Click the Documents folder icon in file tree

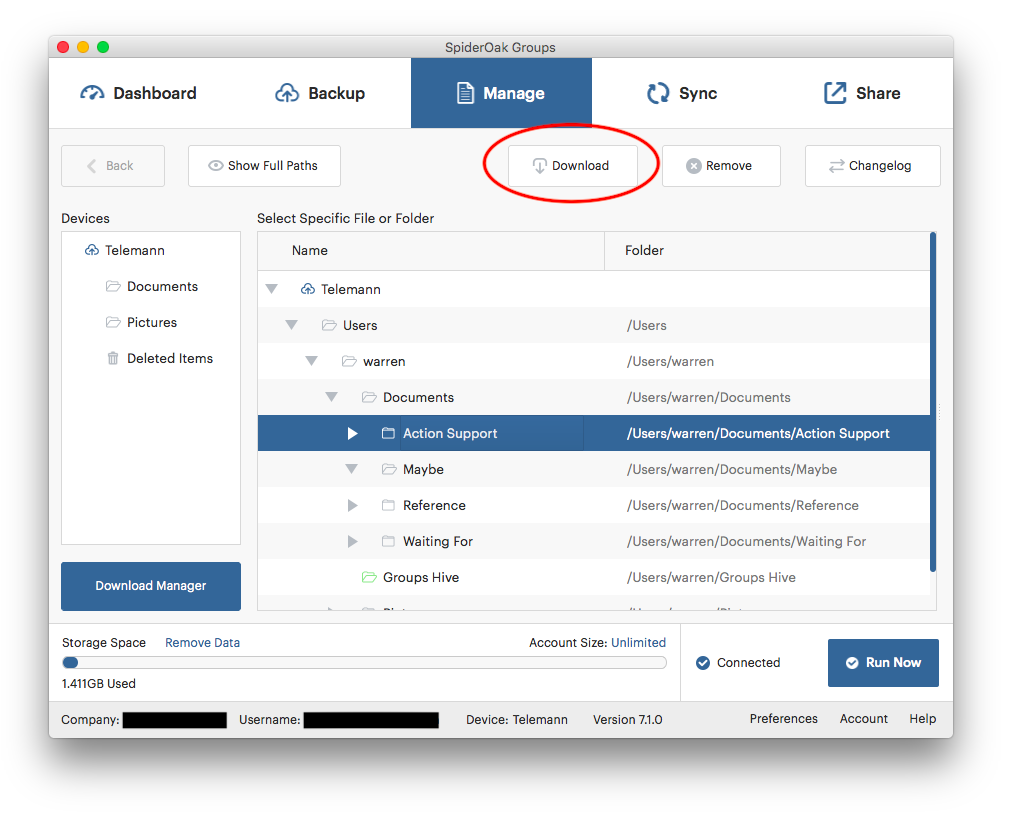pos(369,397)
